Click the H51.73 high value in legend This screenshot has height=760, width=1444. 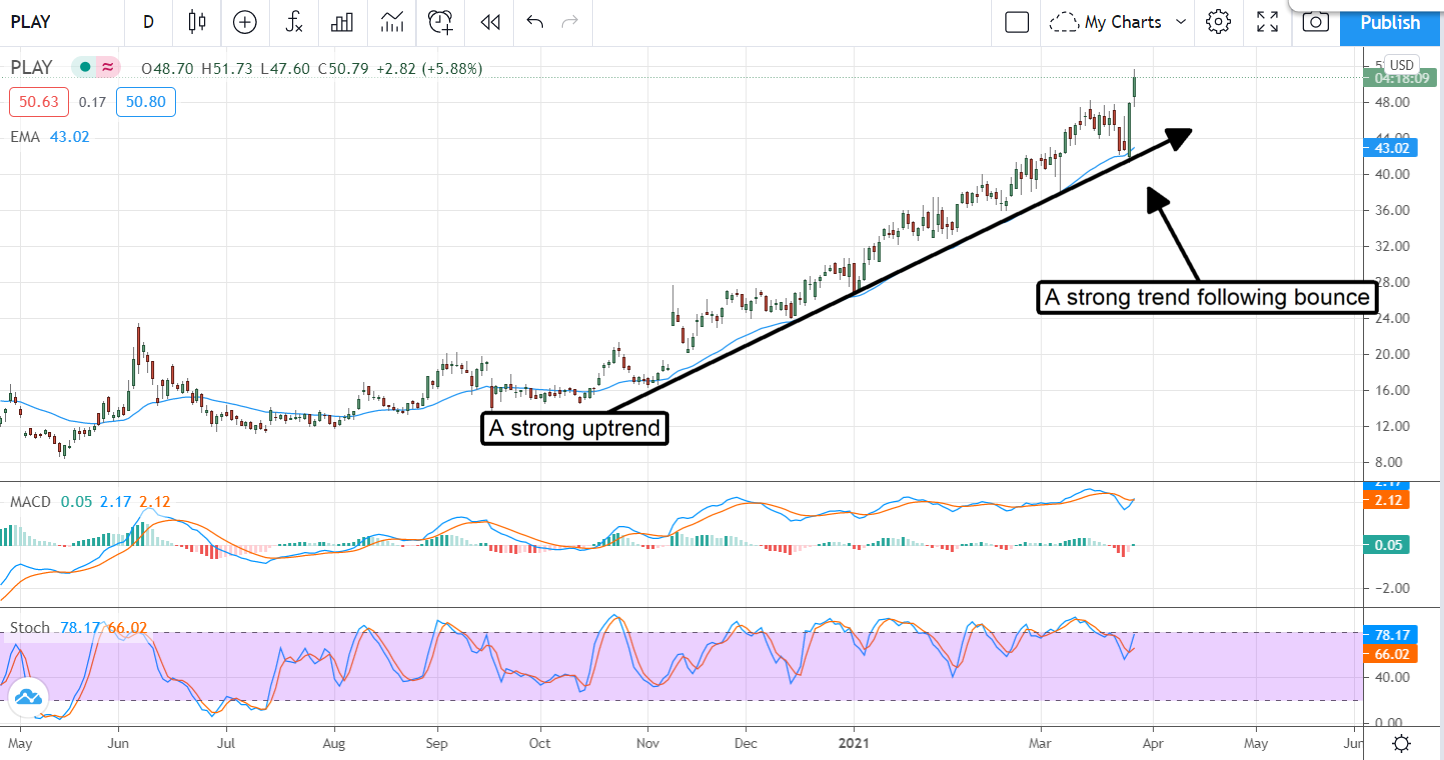pos(227,69)
